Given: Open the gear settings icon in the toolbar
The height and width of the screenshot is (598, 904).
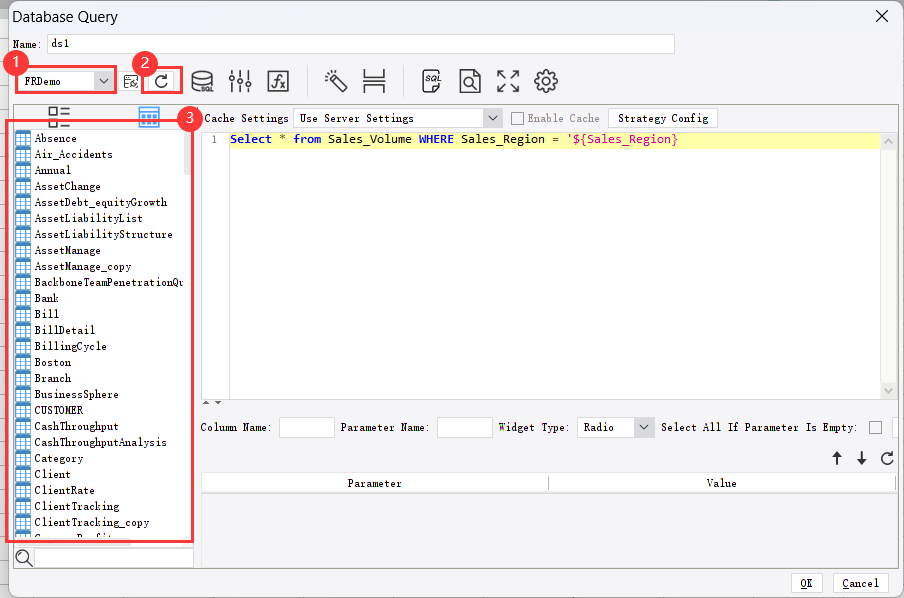Looking at the screenshot, I should (546, 81).
